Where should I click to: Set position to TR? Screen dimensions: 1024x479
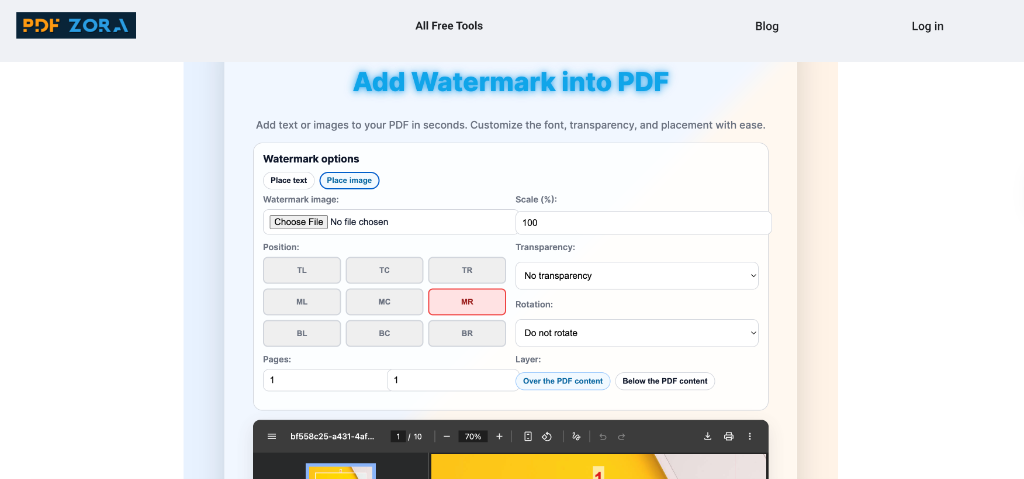coord(467,270)
